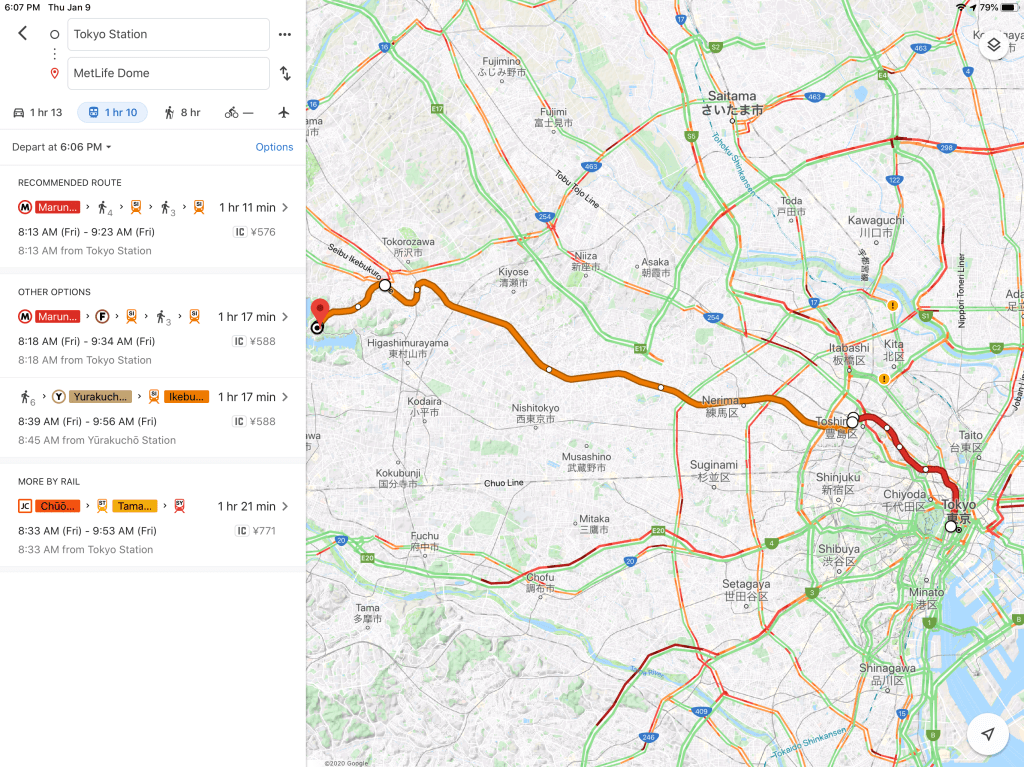Tap the yellow traffic warning icon near Kita
Screen dimensions: 1024x767
[x=892, y=306]
